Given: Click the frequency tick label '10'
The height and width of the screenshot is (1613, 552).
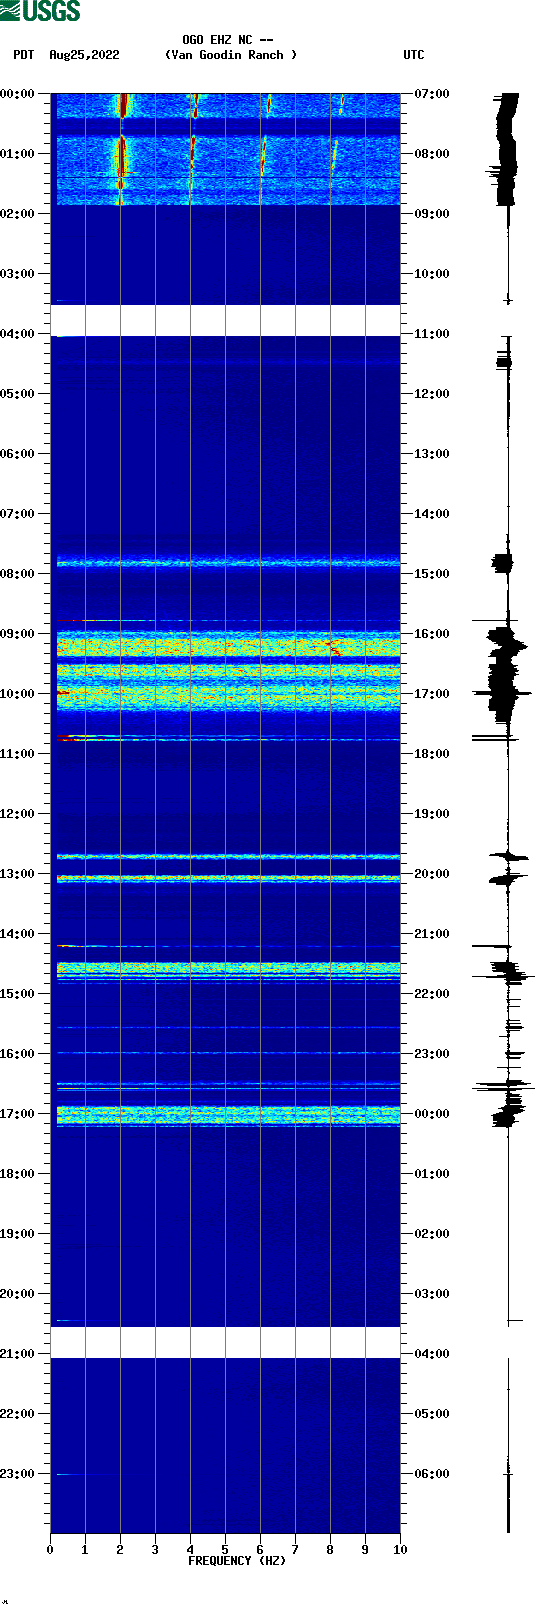Looking at the screenshot, I should click(x=400, y=1550).
